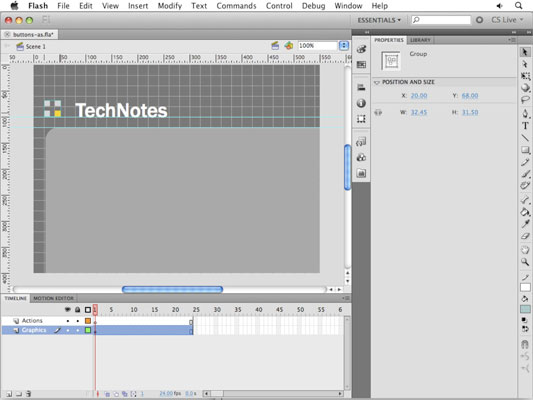This screenshot has height=400, width=533.
Task: Open the Info panel icon
Action: pyautogui.click(x=361, y=103)
